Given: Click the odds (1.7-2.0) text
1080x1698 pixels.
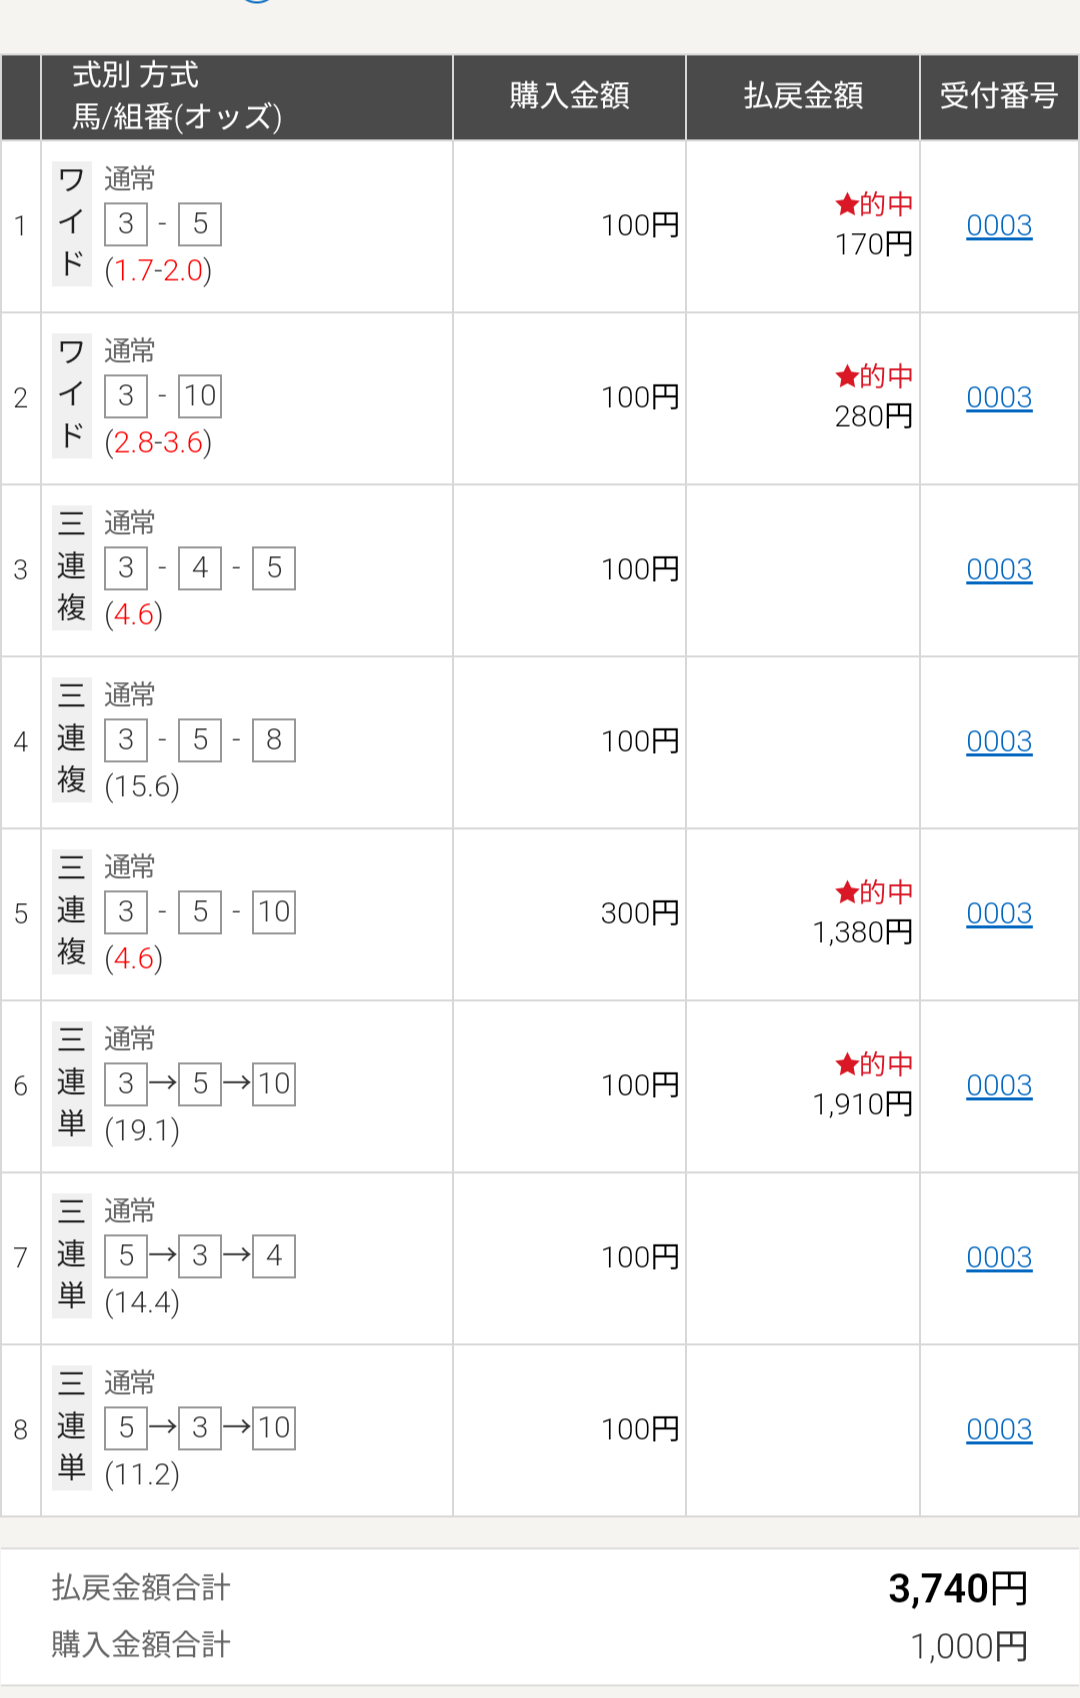Looking at the screenshot, I should (158, 271).
